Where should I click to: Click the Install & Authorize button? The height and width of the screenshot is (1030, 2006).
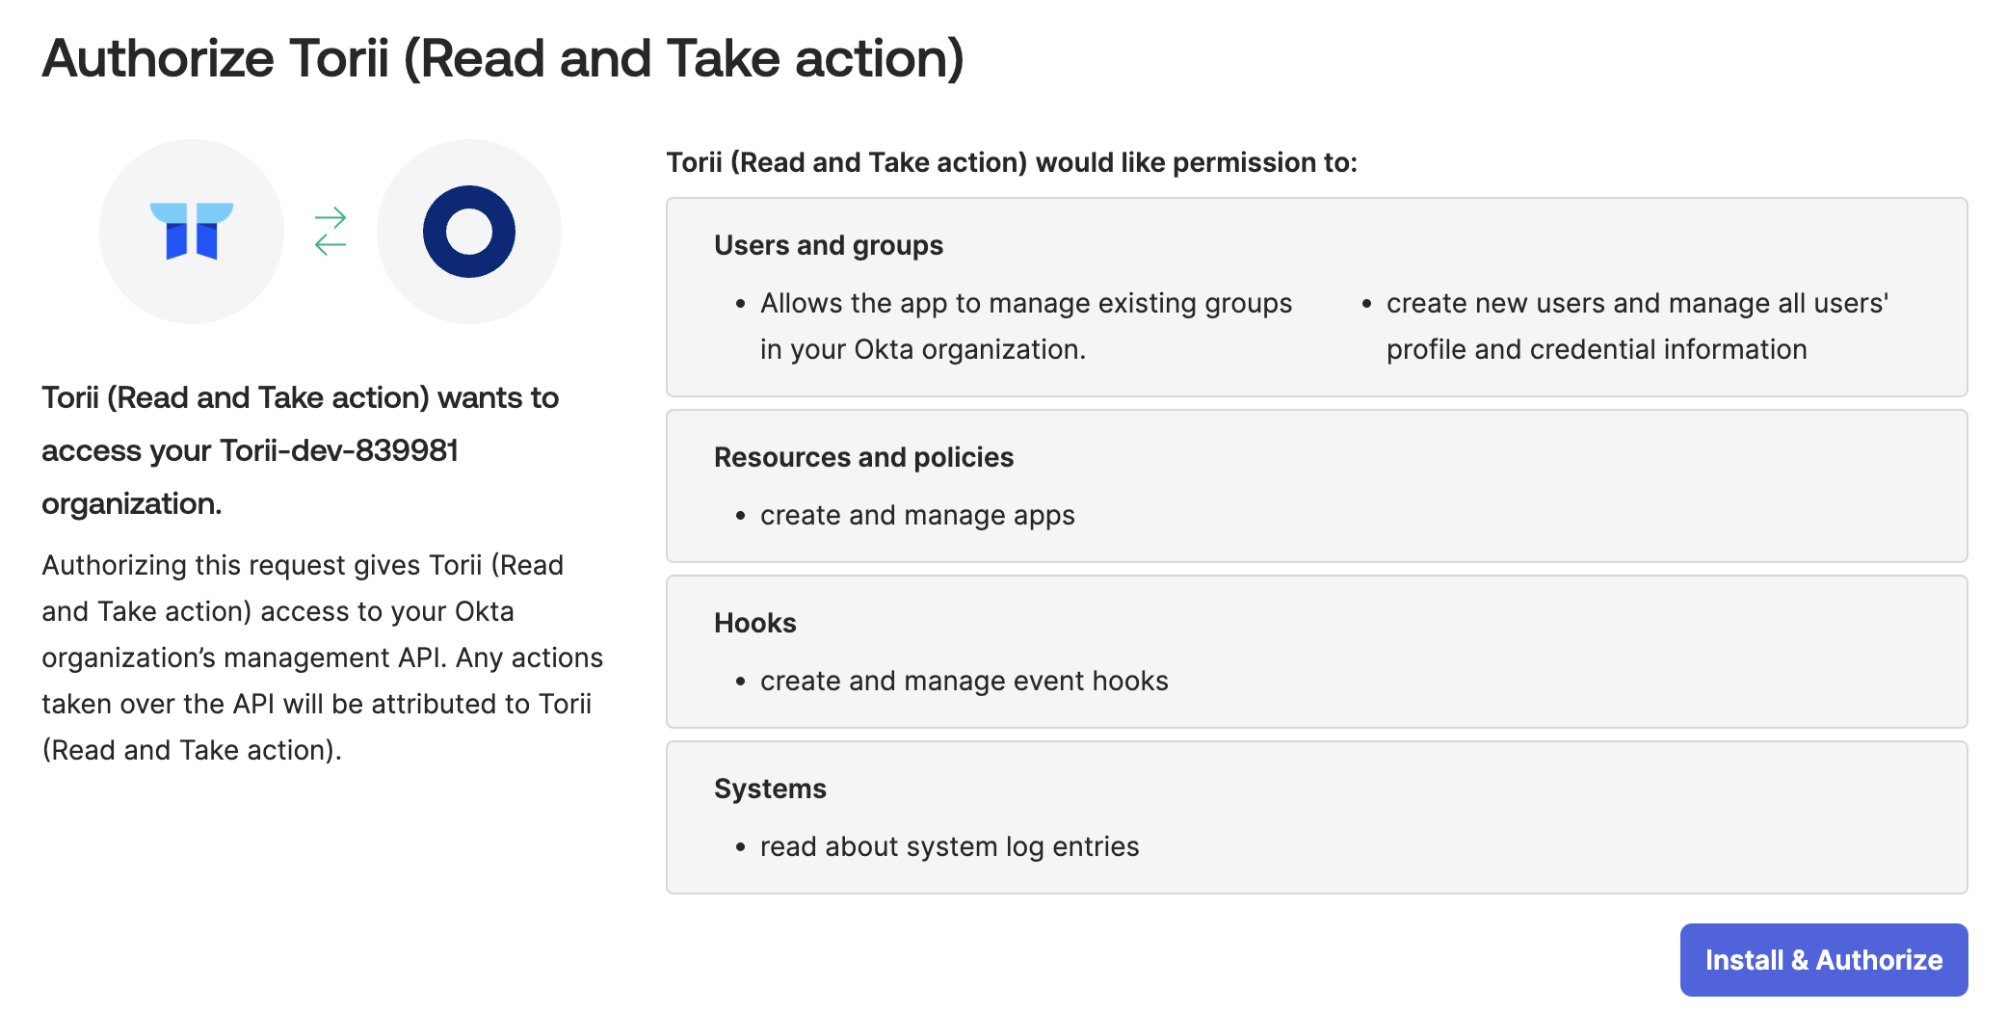click(1823, 960)
